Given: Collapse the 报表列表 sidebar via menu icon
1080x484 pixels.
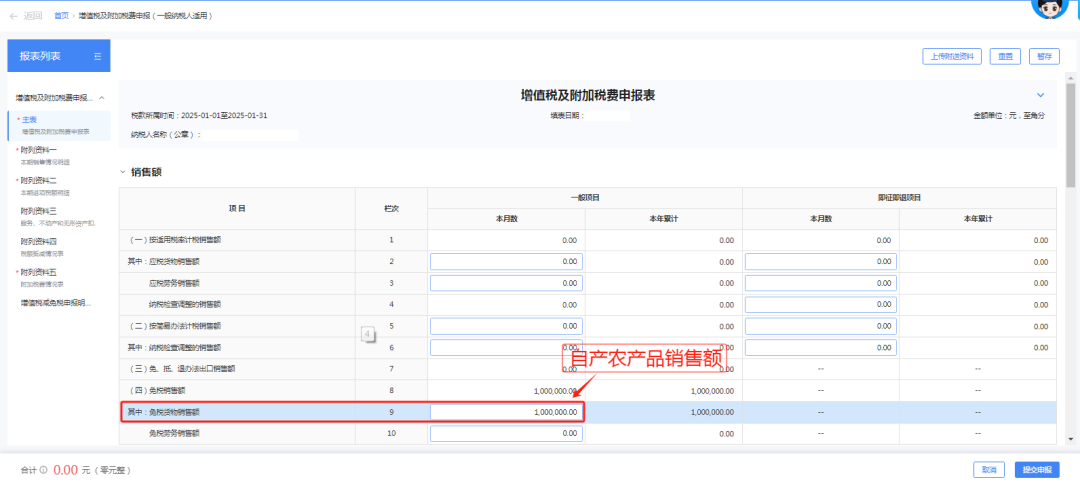Looking at the screenshot, I should click(x=97, y=56).
